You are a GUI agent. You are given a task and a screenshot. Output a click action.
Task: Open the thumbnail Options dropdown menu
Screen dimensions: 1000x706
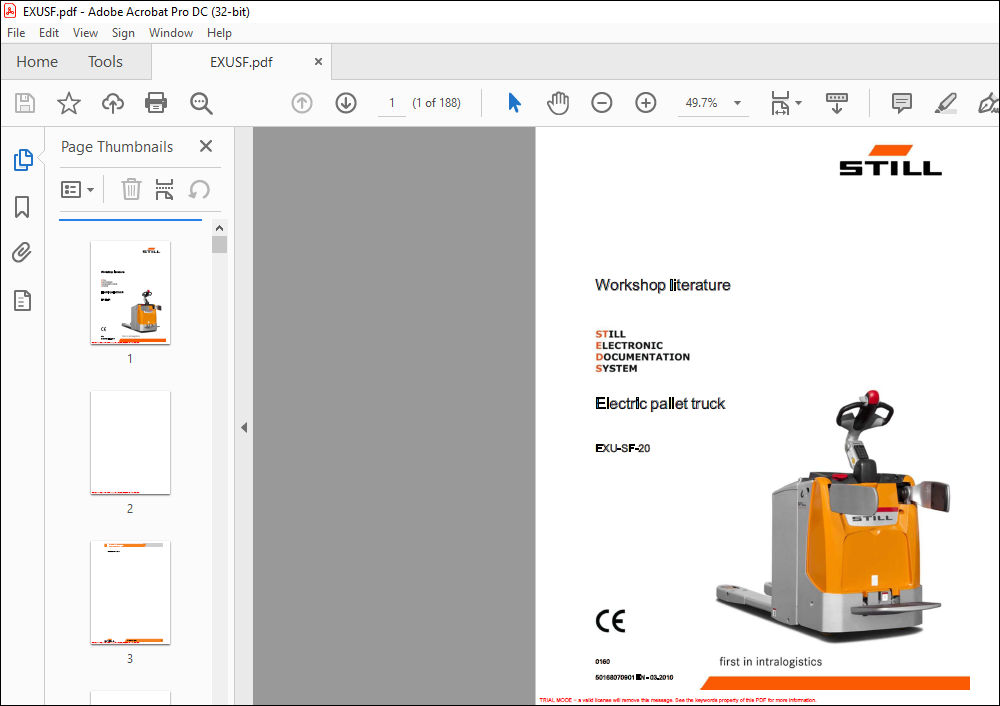(x=77, y=189)
